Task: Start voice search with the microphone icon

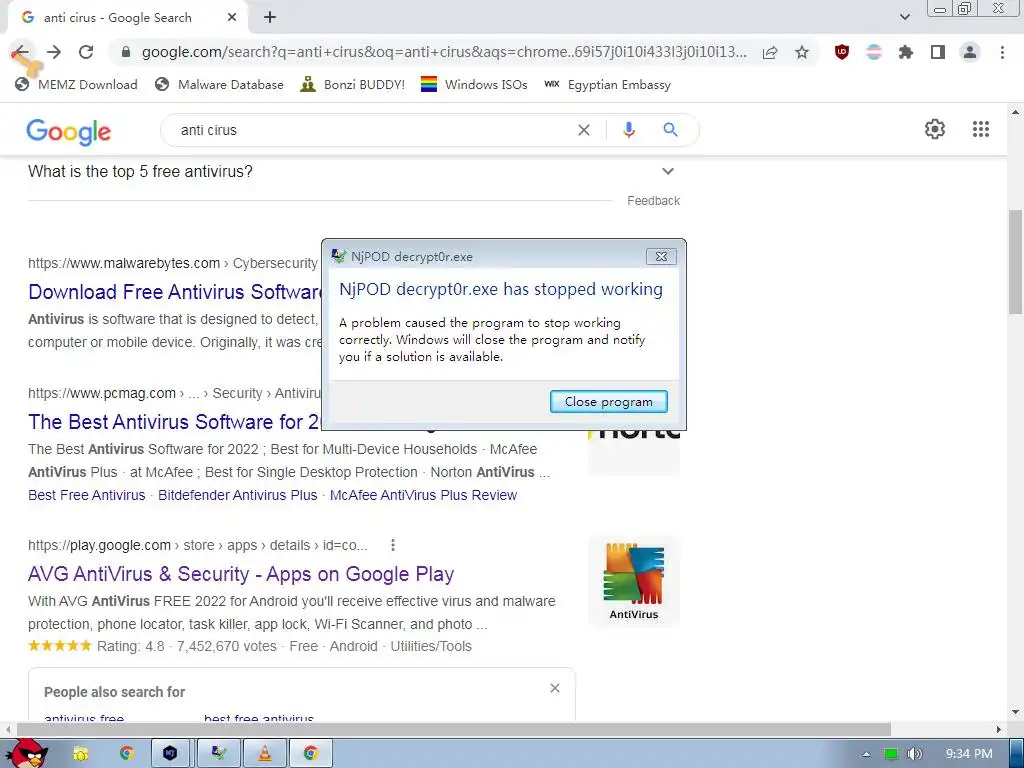Action: click(x=628, y=130)
